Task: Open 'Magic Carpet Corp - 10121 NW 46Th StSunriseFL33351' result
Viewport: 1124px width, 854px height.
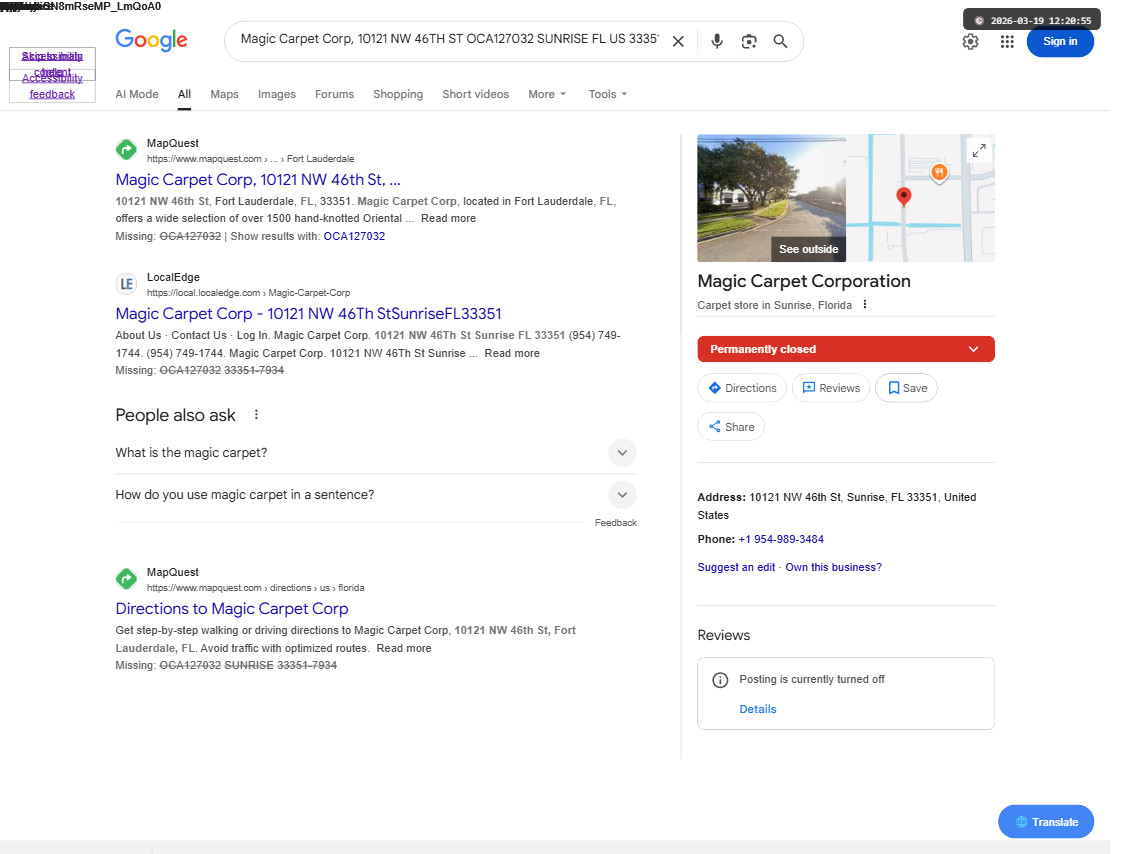Action: [308, 313]
